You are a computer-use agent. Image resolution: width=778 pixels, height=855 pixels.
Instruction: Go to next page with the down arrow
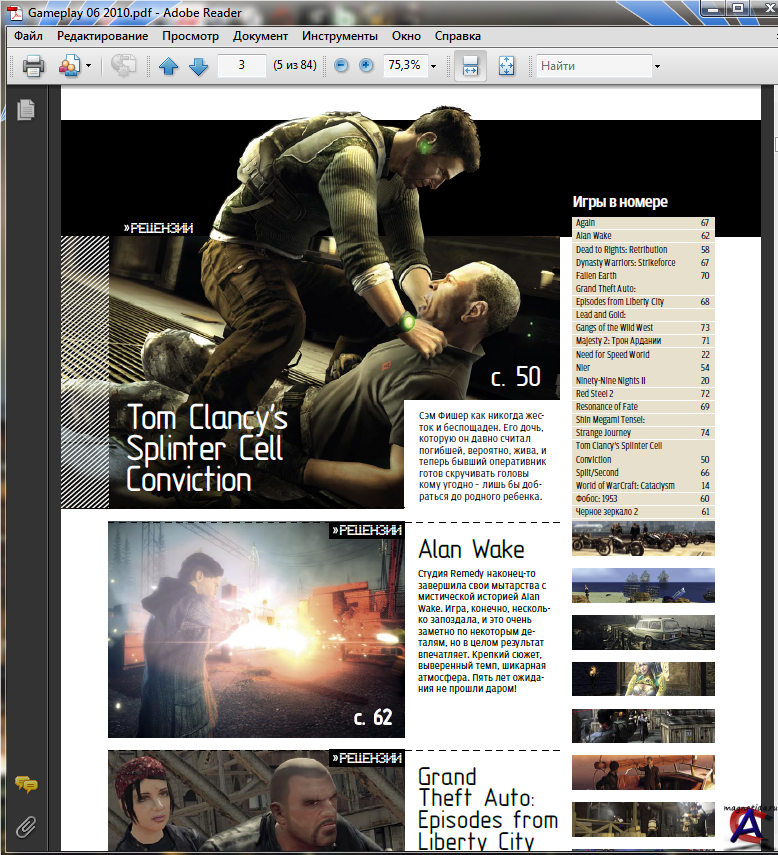click(199, 66)
